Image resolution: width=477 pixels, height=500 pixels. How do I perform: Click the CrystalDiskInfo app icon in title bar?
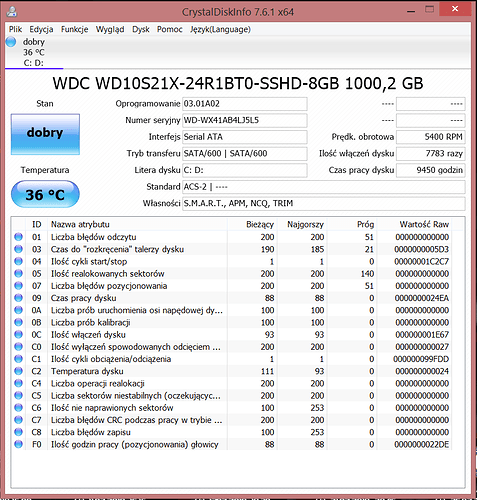[12, 12]
